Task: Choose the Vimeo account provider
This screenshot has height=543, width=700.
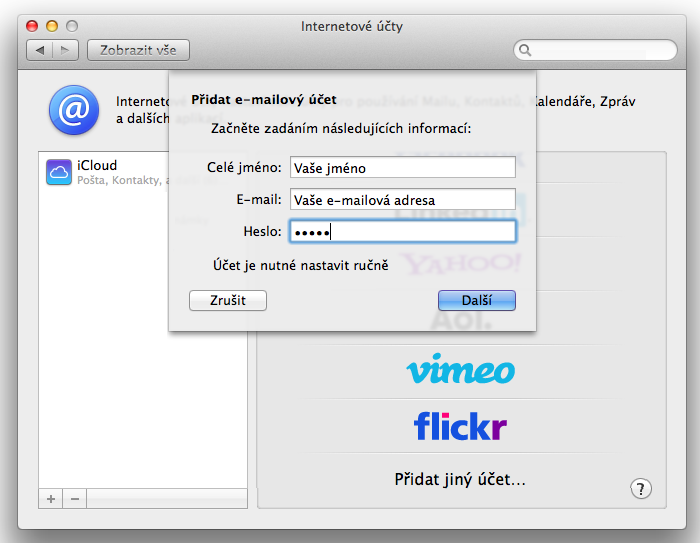Action: [461, 369]
